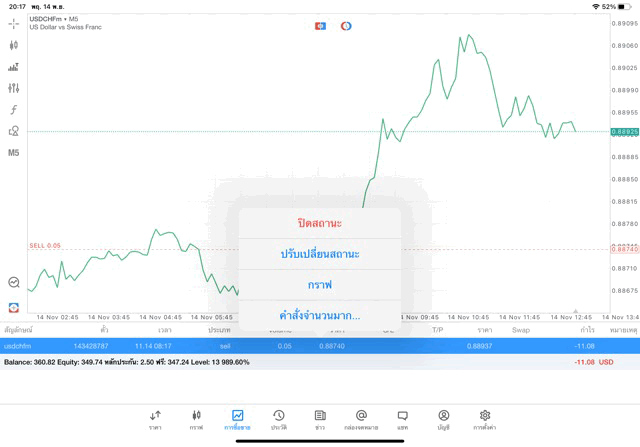Open the chat tab icon
This screenshot has height=447, width=640.
click(402, 416)
